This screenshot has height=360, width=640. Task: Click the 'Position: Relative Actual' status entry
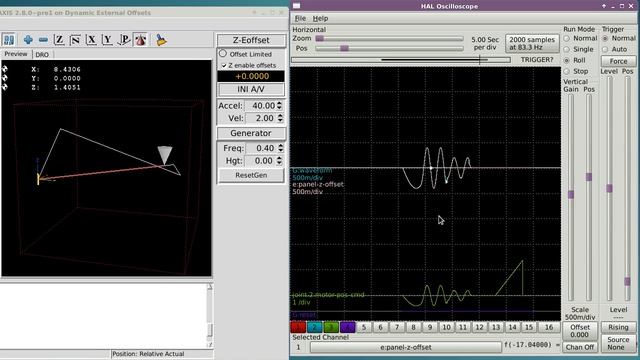pos(148,354)
